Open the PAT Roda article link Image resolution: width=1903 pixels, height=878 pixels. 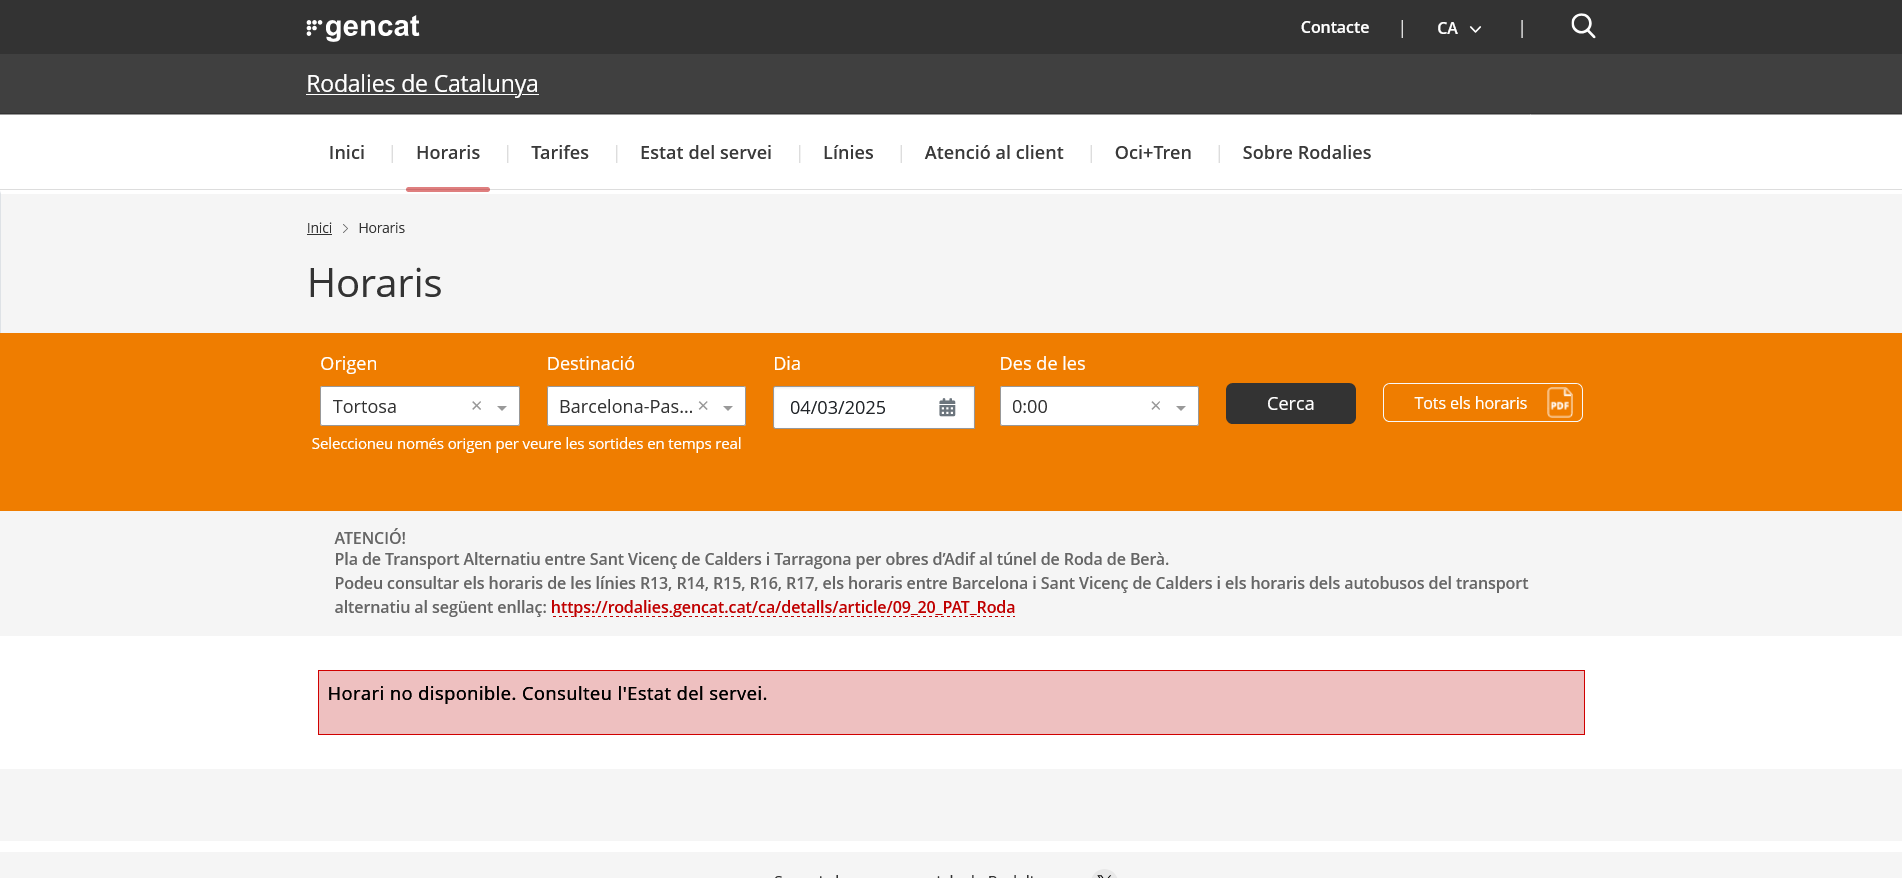click(x=783, y=607)
